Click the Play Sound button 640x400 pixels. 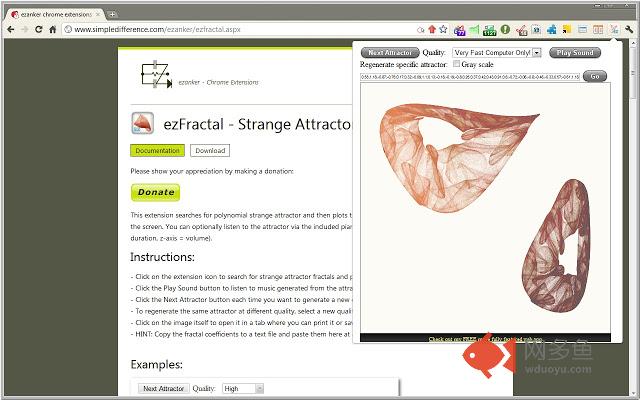coord(575,53)
